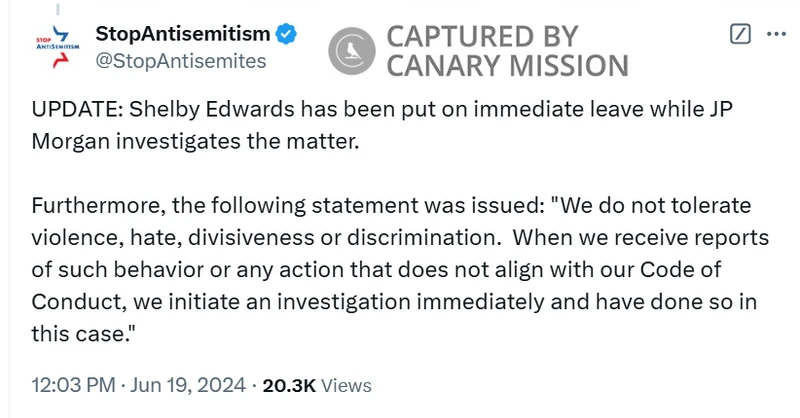Viewport: 800px width, 418px height.
Task: Click the name Shelby Edwards in tweet
Action: 212,110
